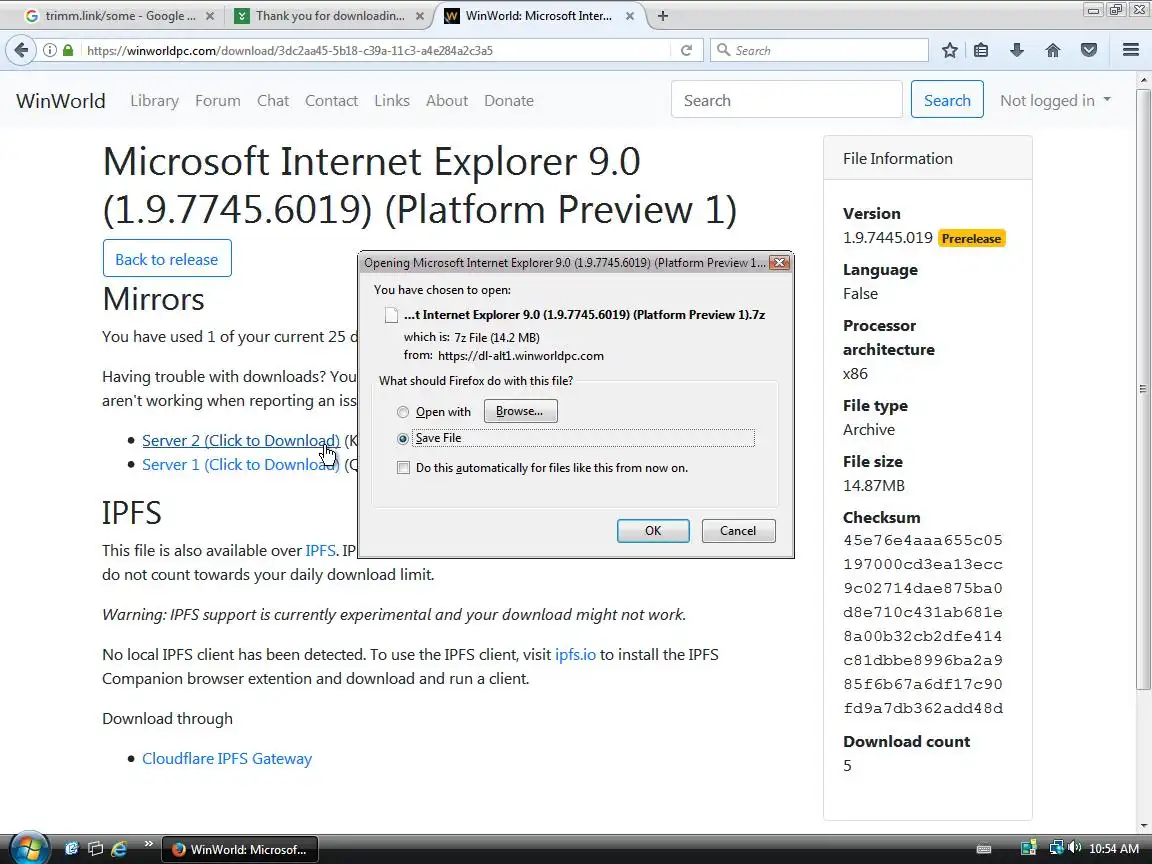Viewport: 1152px width, 864px height.
Task: Click the site Search button
Action: pos(947,100)
